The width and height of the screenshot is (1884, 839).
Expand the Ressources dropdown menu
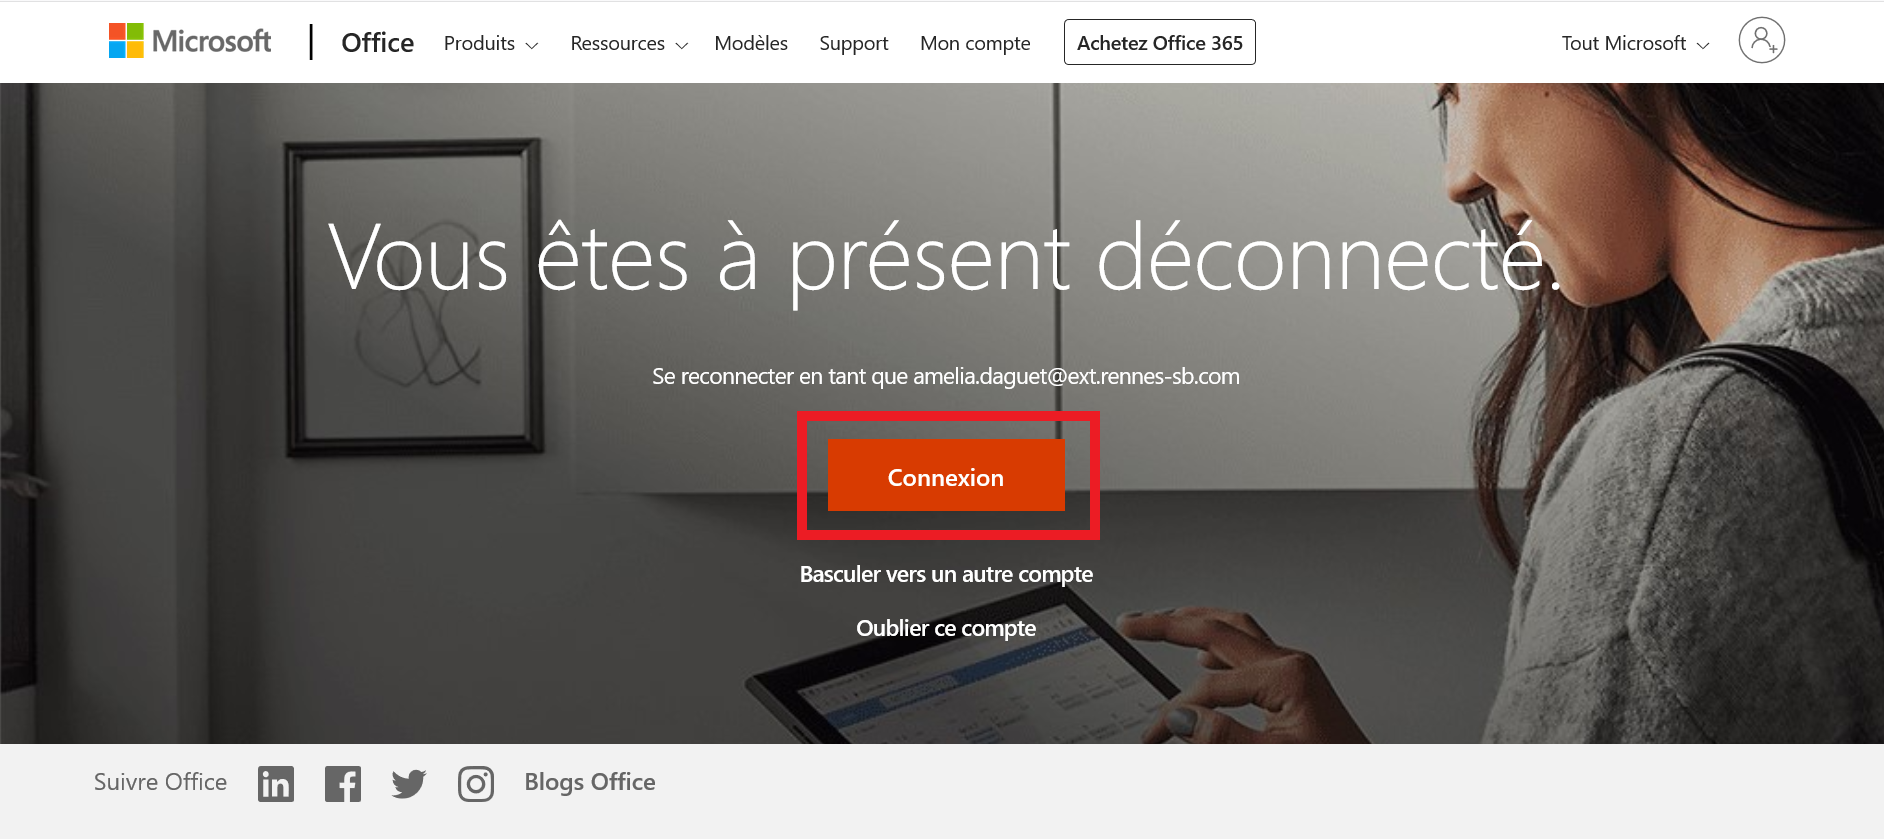tap(629, 43)
